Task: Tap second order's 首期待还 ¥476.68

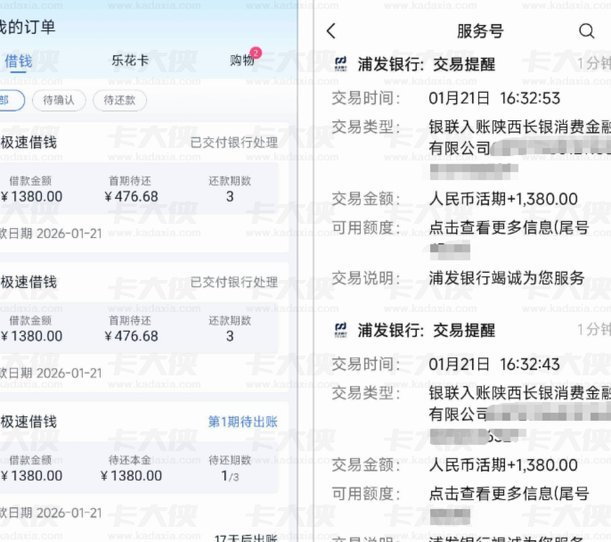Action: [x=131, y=336]
